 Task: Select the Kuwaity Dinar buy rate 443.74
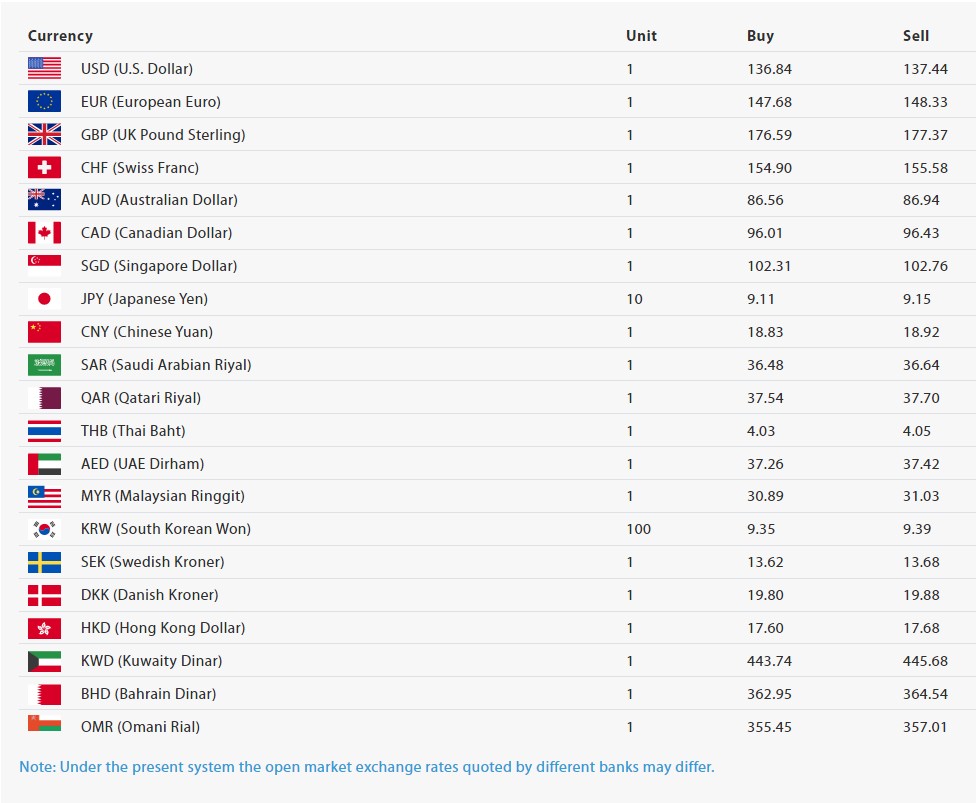pyautogui.click(x=769, y=661)
